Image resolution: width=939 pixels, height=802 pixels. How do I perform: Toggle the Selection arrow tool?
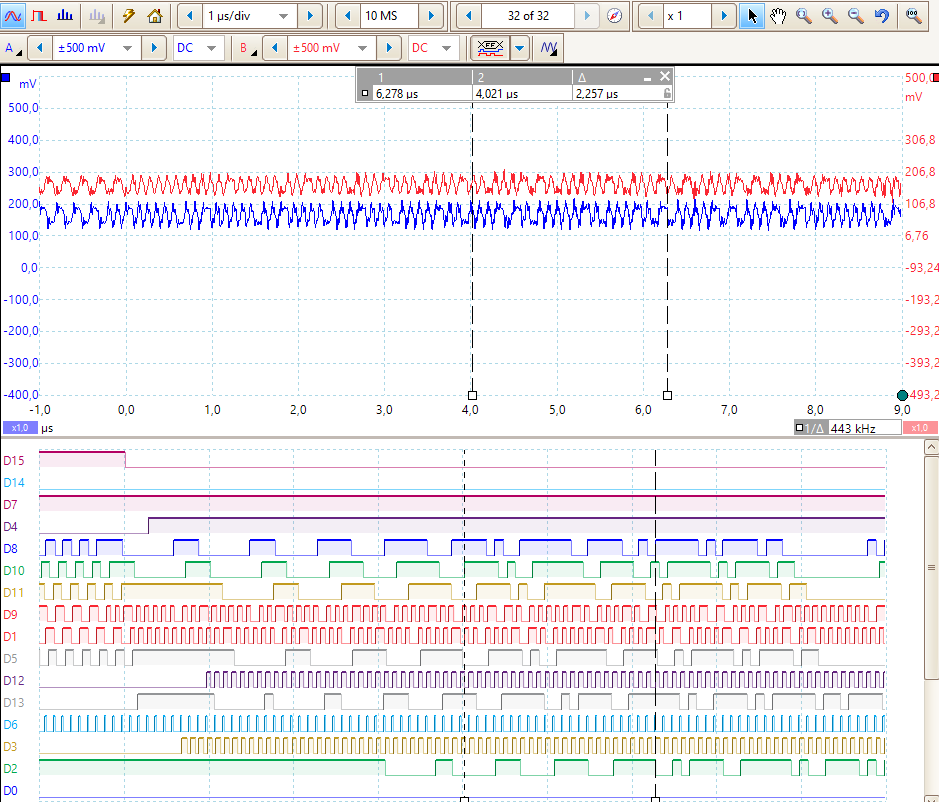(753, 16)
